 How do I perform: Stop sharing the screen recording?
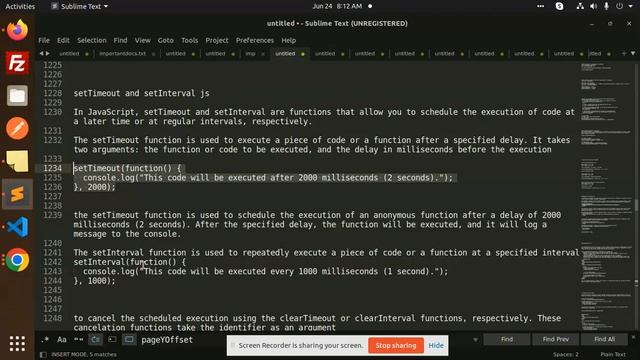396,345
